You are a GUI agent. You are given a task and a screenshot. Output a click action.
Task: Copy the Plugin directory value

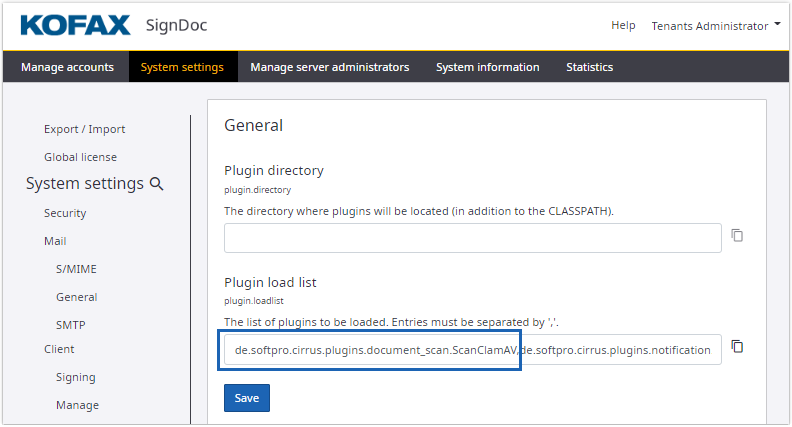tap(737, 236)
